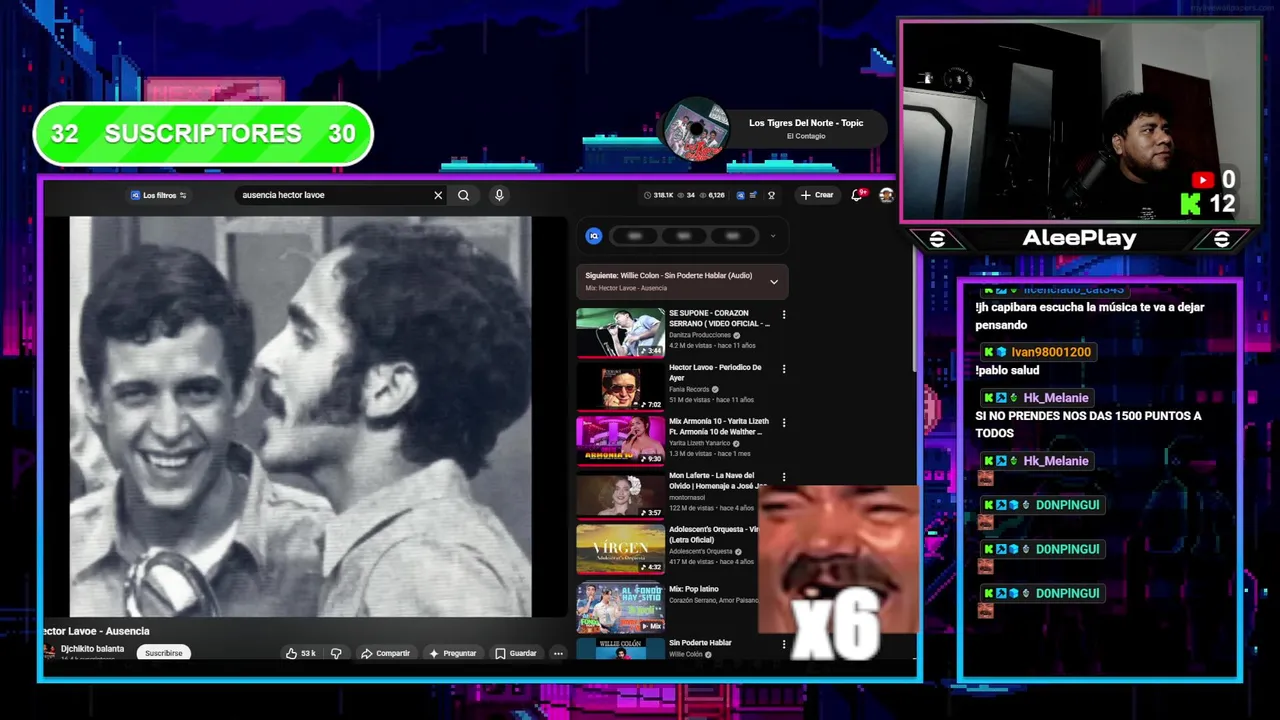Click the Danitza Producciones channel name

point(700,335)
